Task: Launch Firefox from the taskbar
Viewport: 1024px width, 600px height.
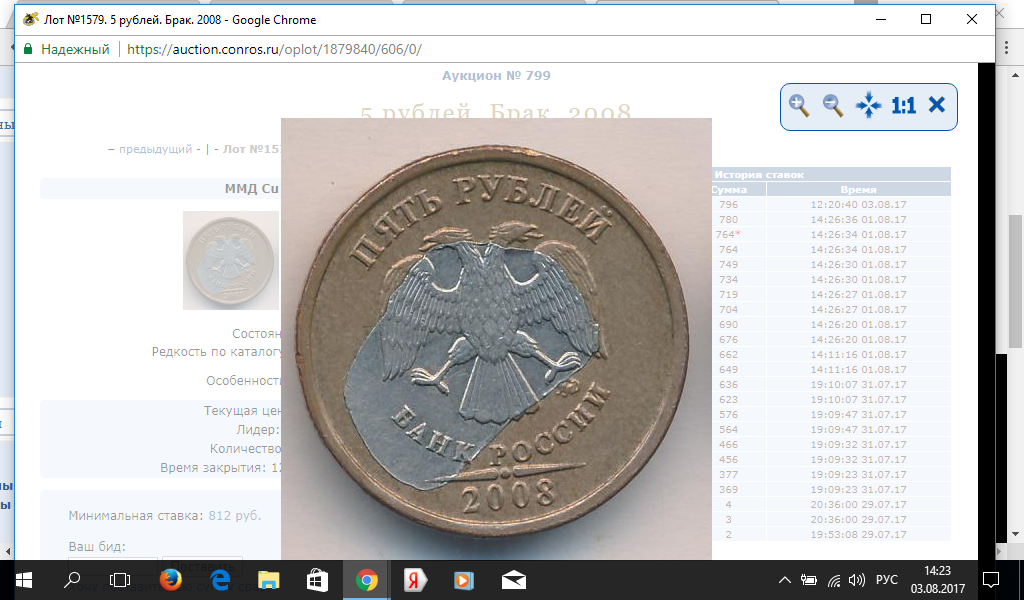Action: (x=170, y=580)
